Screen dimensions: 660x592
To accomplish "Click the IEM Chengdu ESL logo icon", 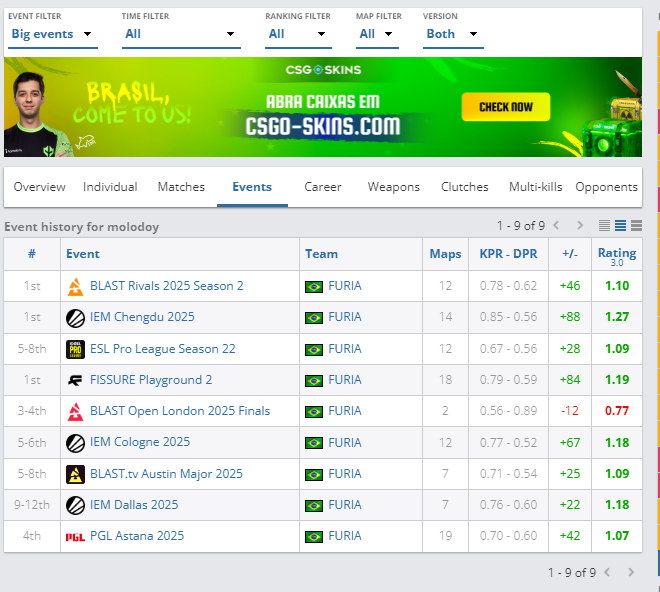I will tap(75, 318).
